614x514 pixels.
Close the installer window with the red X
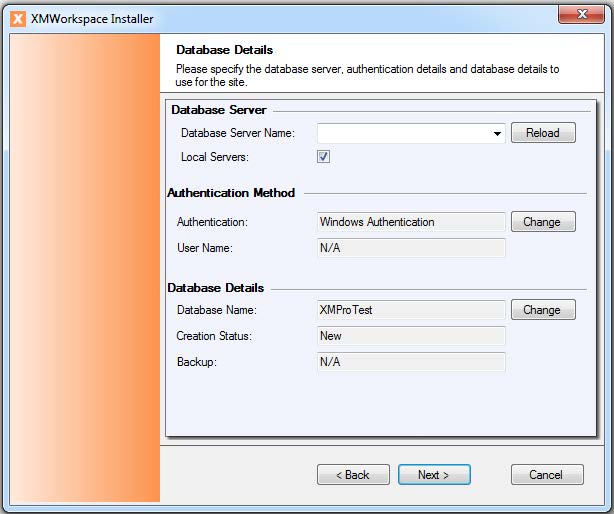[x=580, y=14]
